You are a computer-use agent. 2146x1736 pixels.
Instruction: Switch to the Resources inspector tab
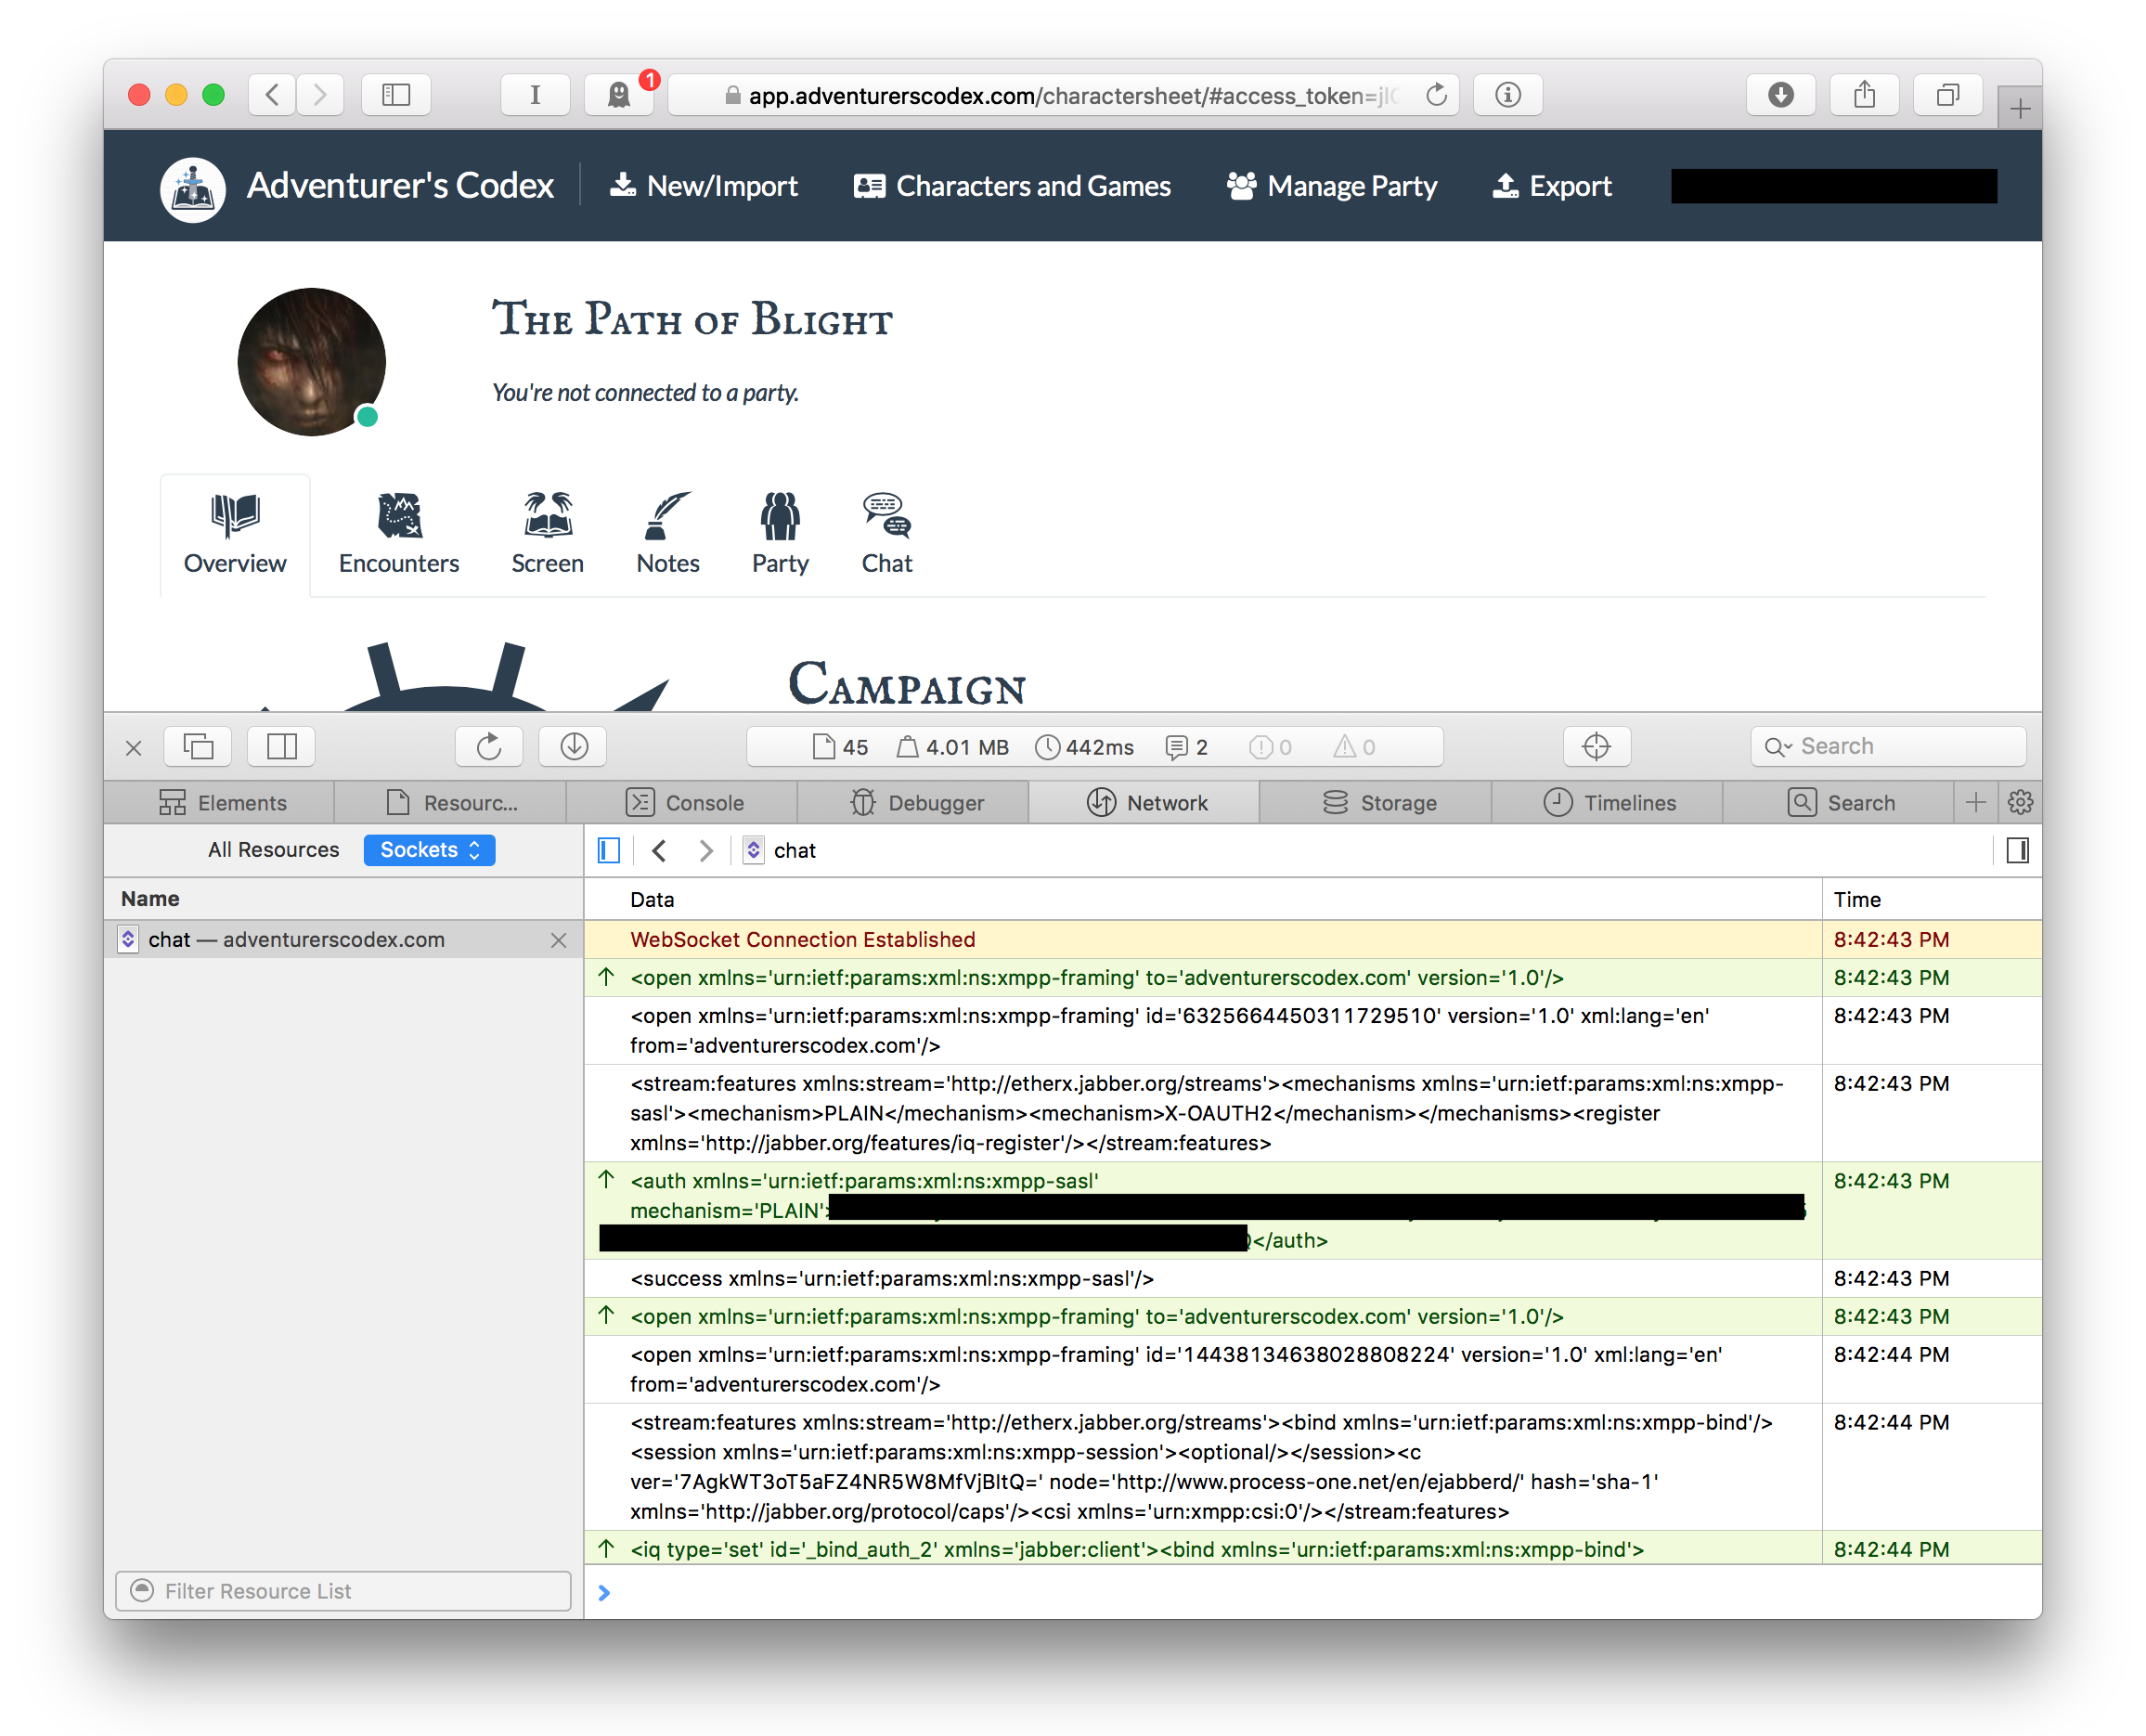click(x=451, y=802)
